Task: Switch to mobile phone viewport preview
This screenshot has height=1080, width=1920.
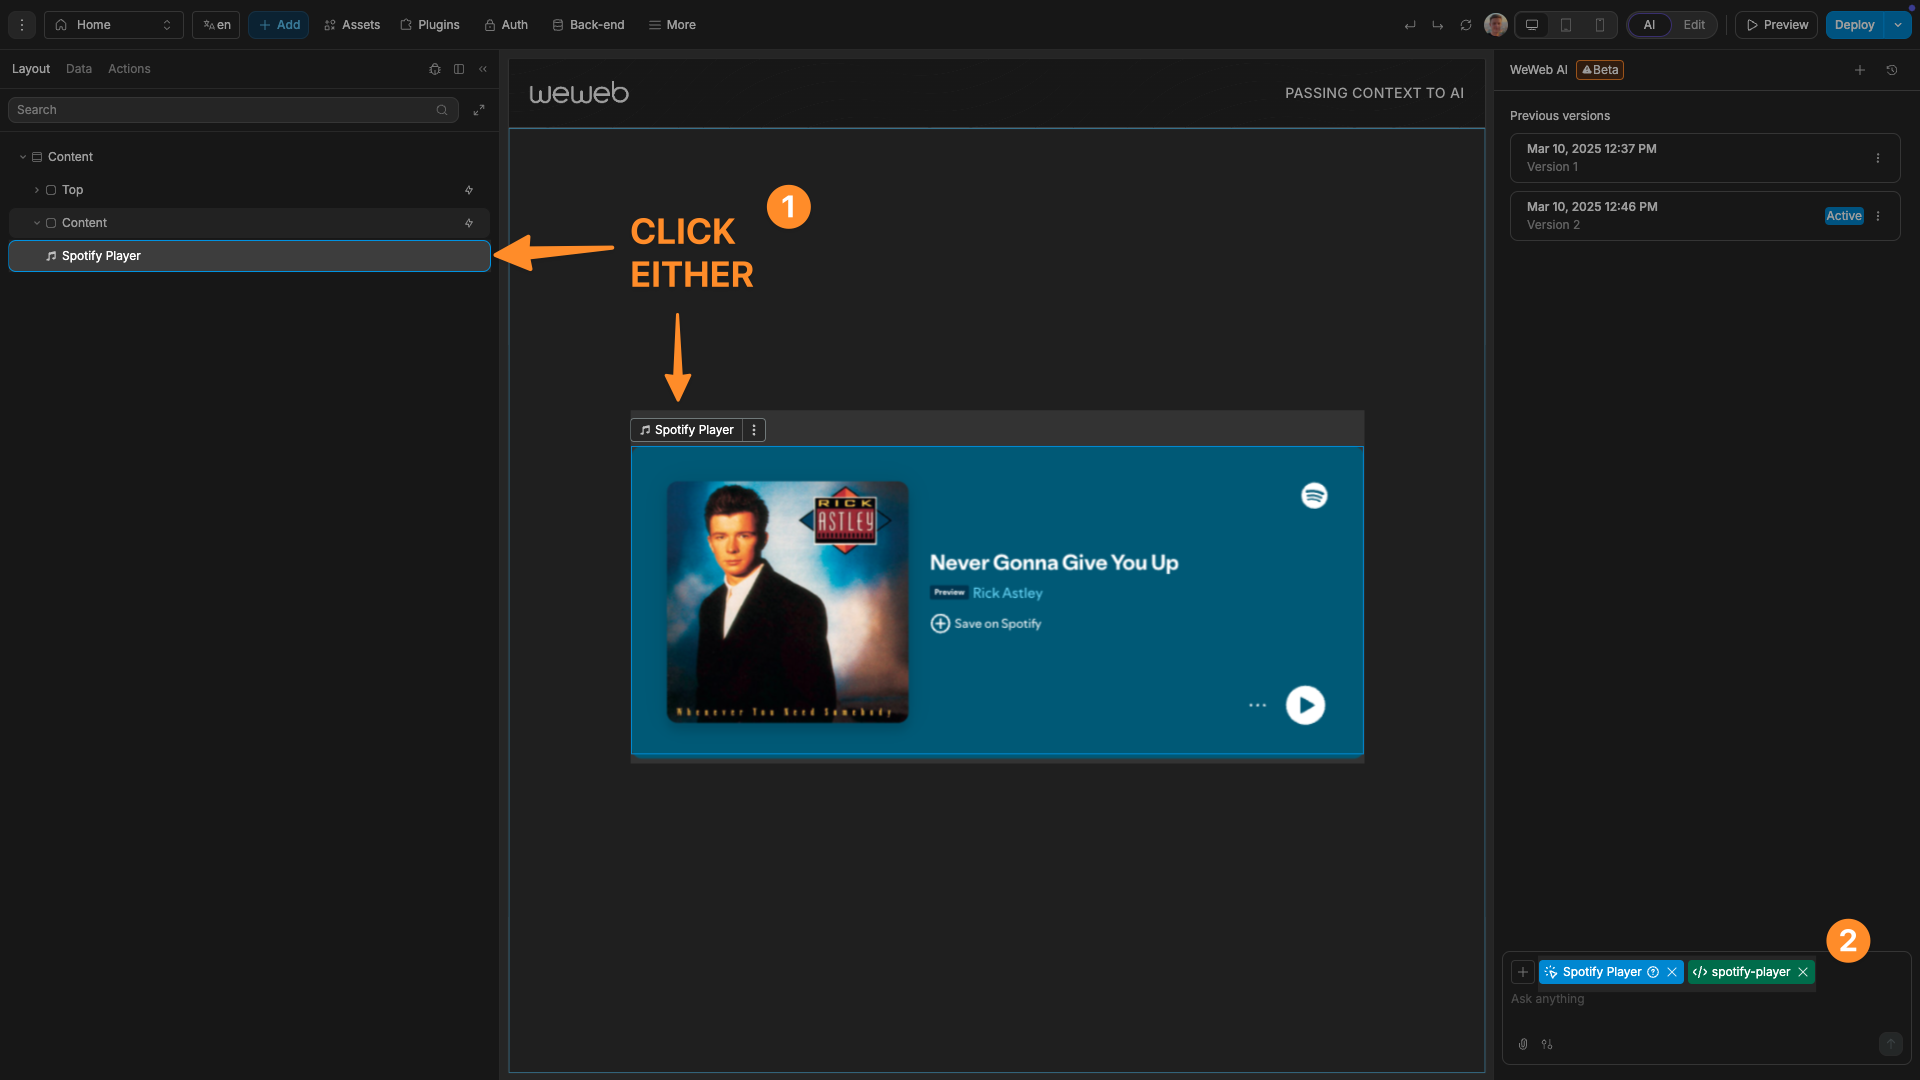Action: (1600, 24)
